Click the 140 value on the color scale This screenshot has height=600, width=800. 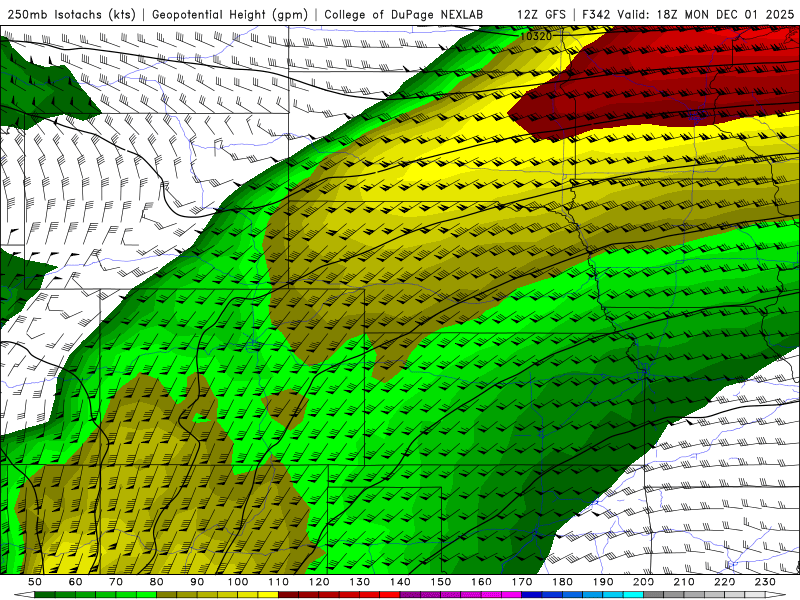(x=400, y=582)
